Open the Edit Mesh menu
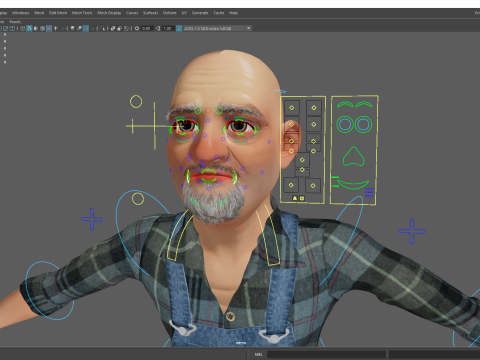The width and height of the screenshot is (480, 360). (58, 13)
